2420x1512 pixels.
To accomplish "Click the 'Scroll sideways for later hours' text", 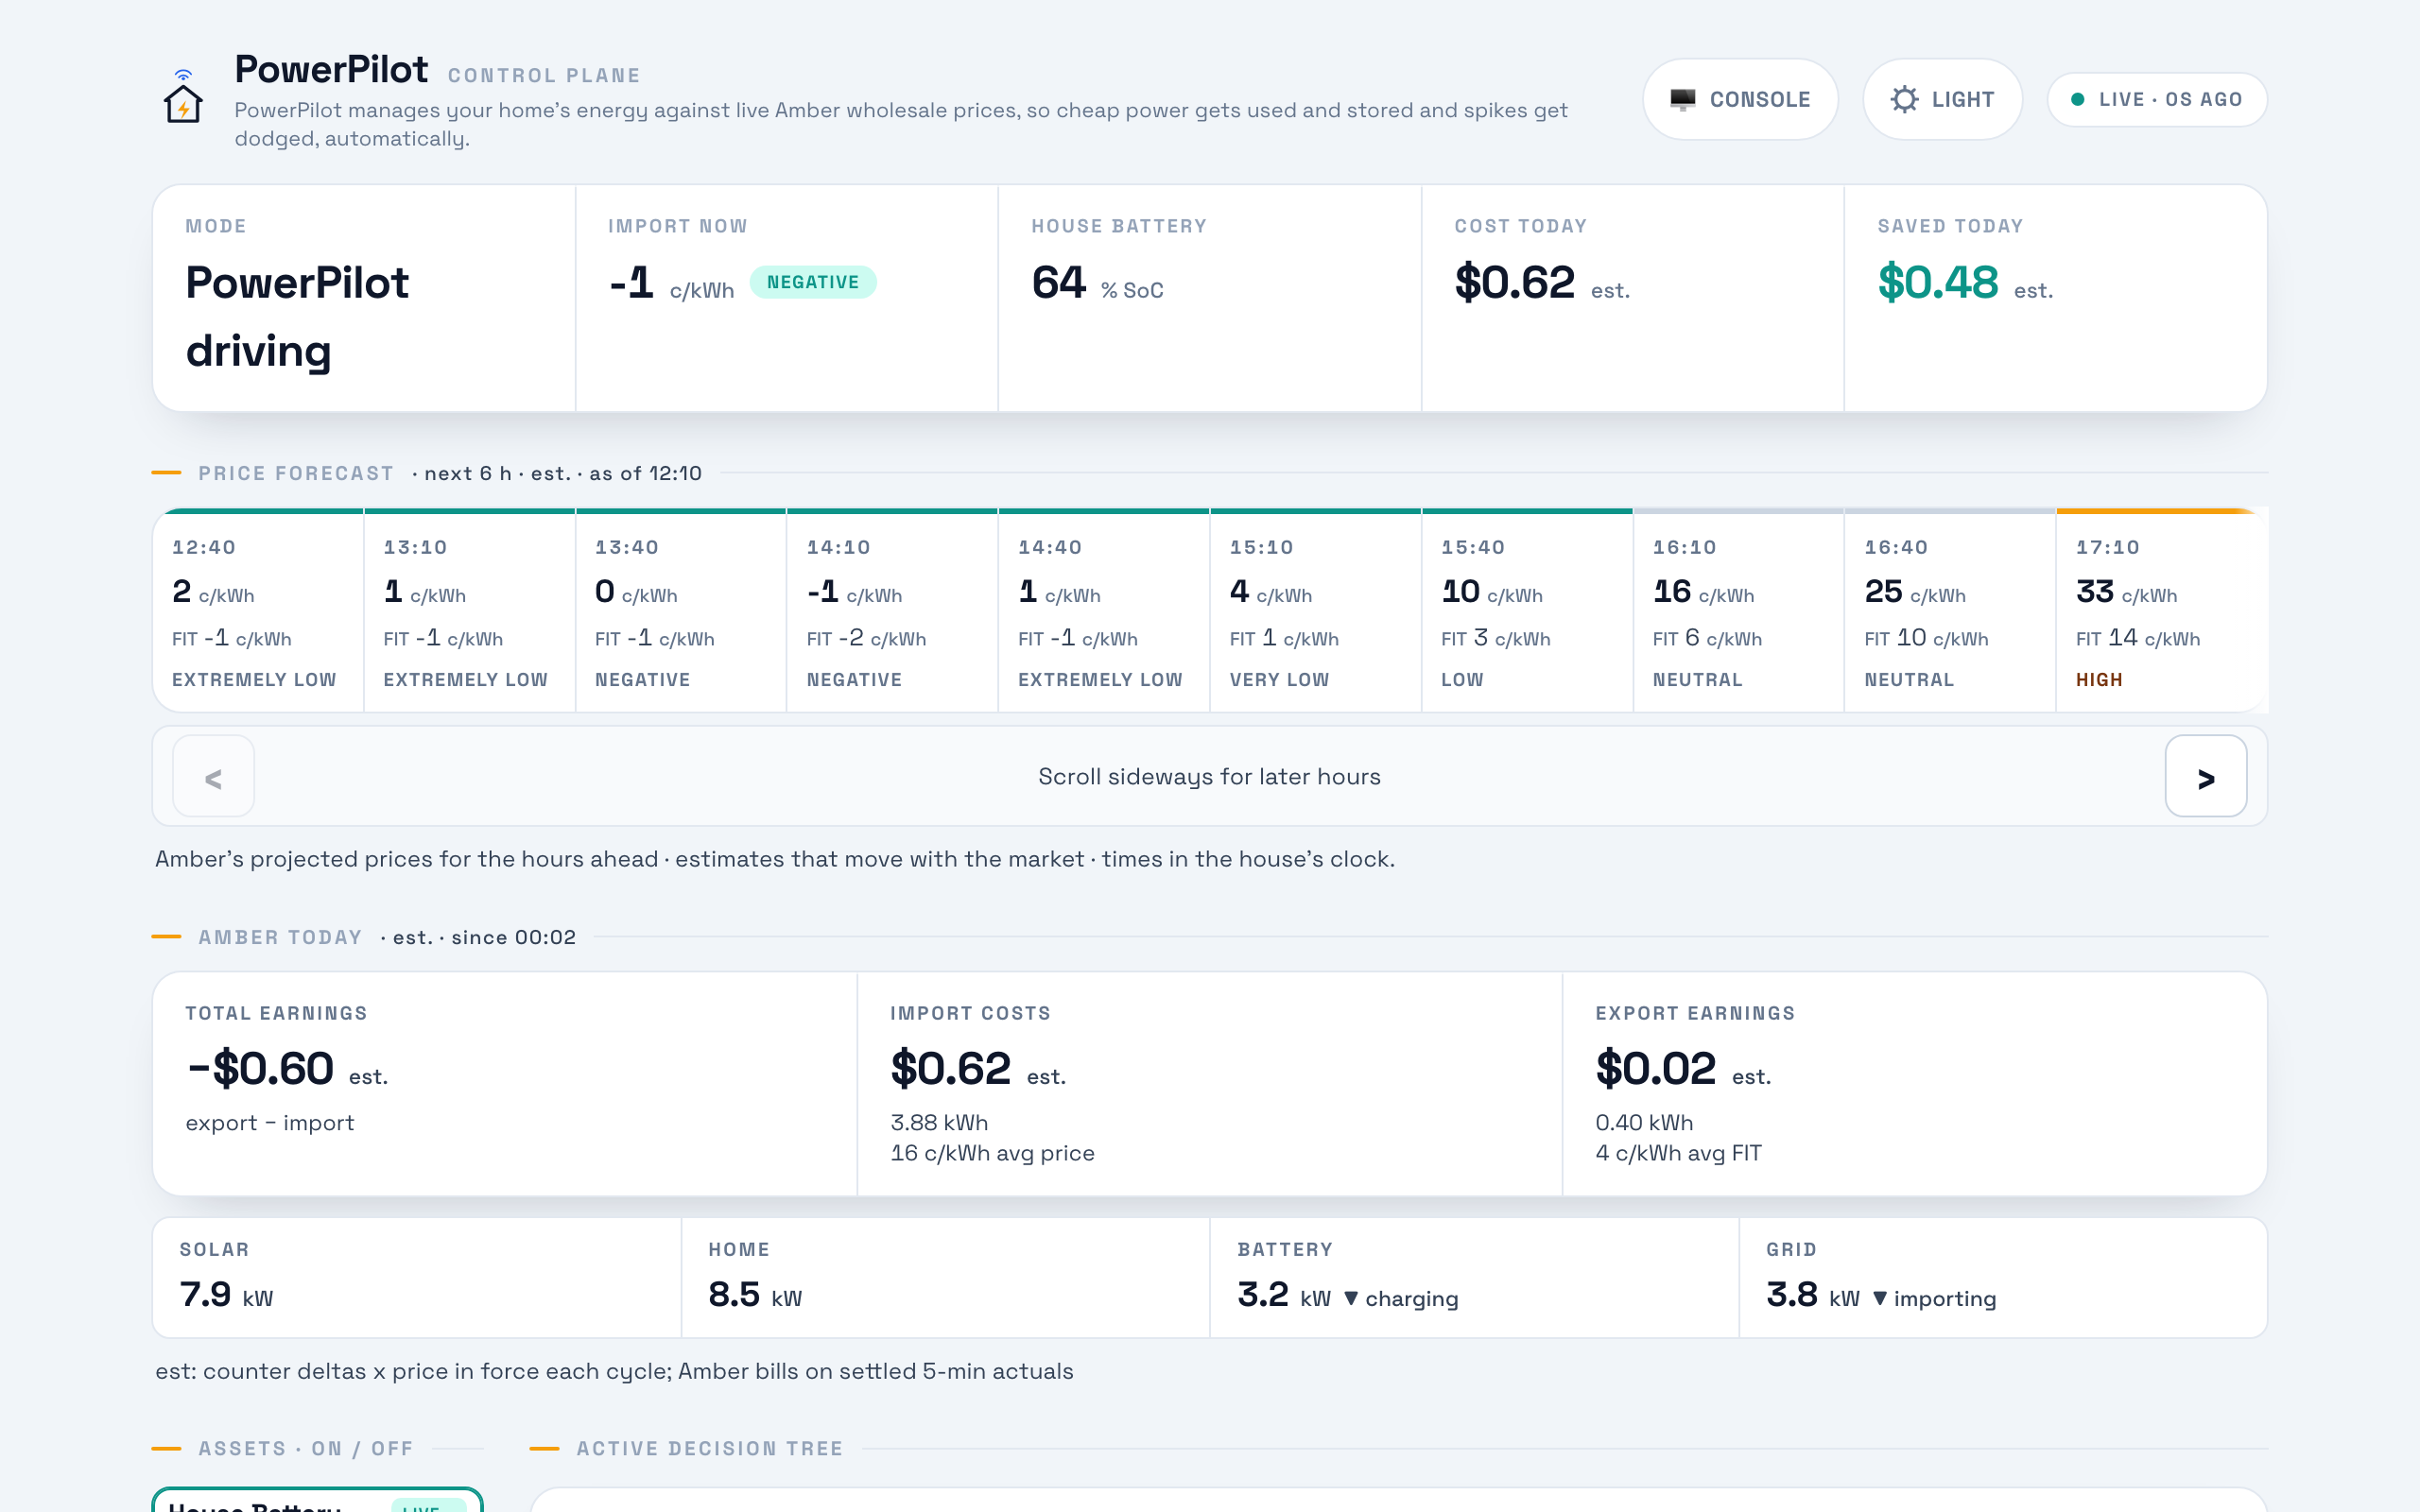I will (1209, 777).
